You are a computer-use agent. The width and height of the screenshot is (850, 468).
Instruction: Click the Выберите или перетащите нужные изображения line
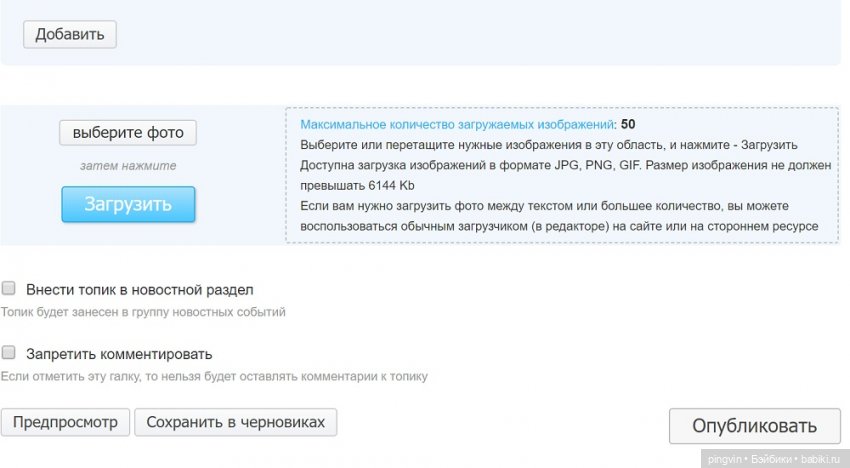(x=549, y=145)
